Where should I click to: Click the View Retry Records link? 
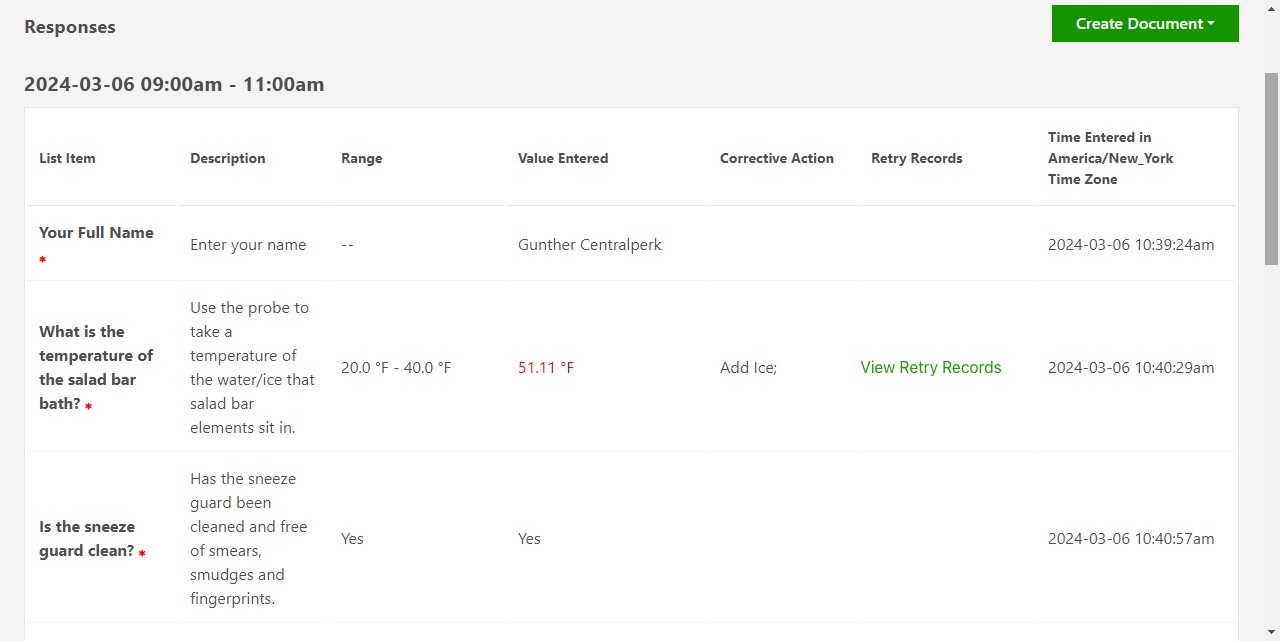pyautogui.click(x=930, y=367)
